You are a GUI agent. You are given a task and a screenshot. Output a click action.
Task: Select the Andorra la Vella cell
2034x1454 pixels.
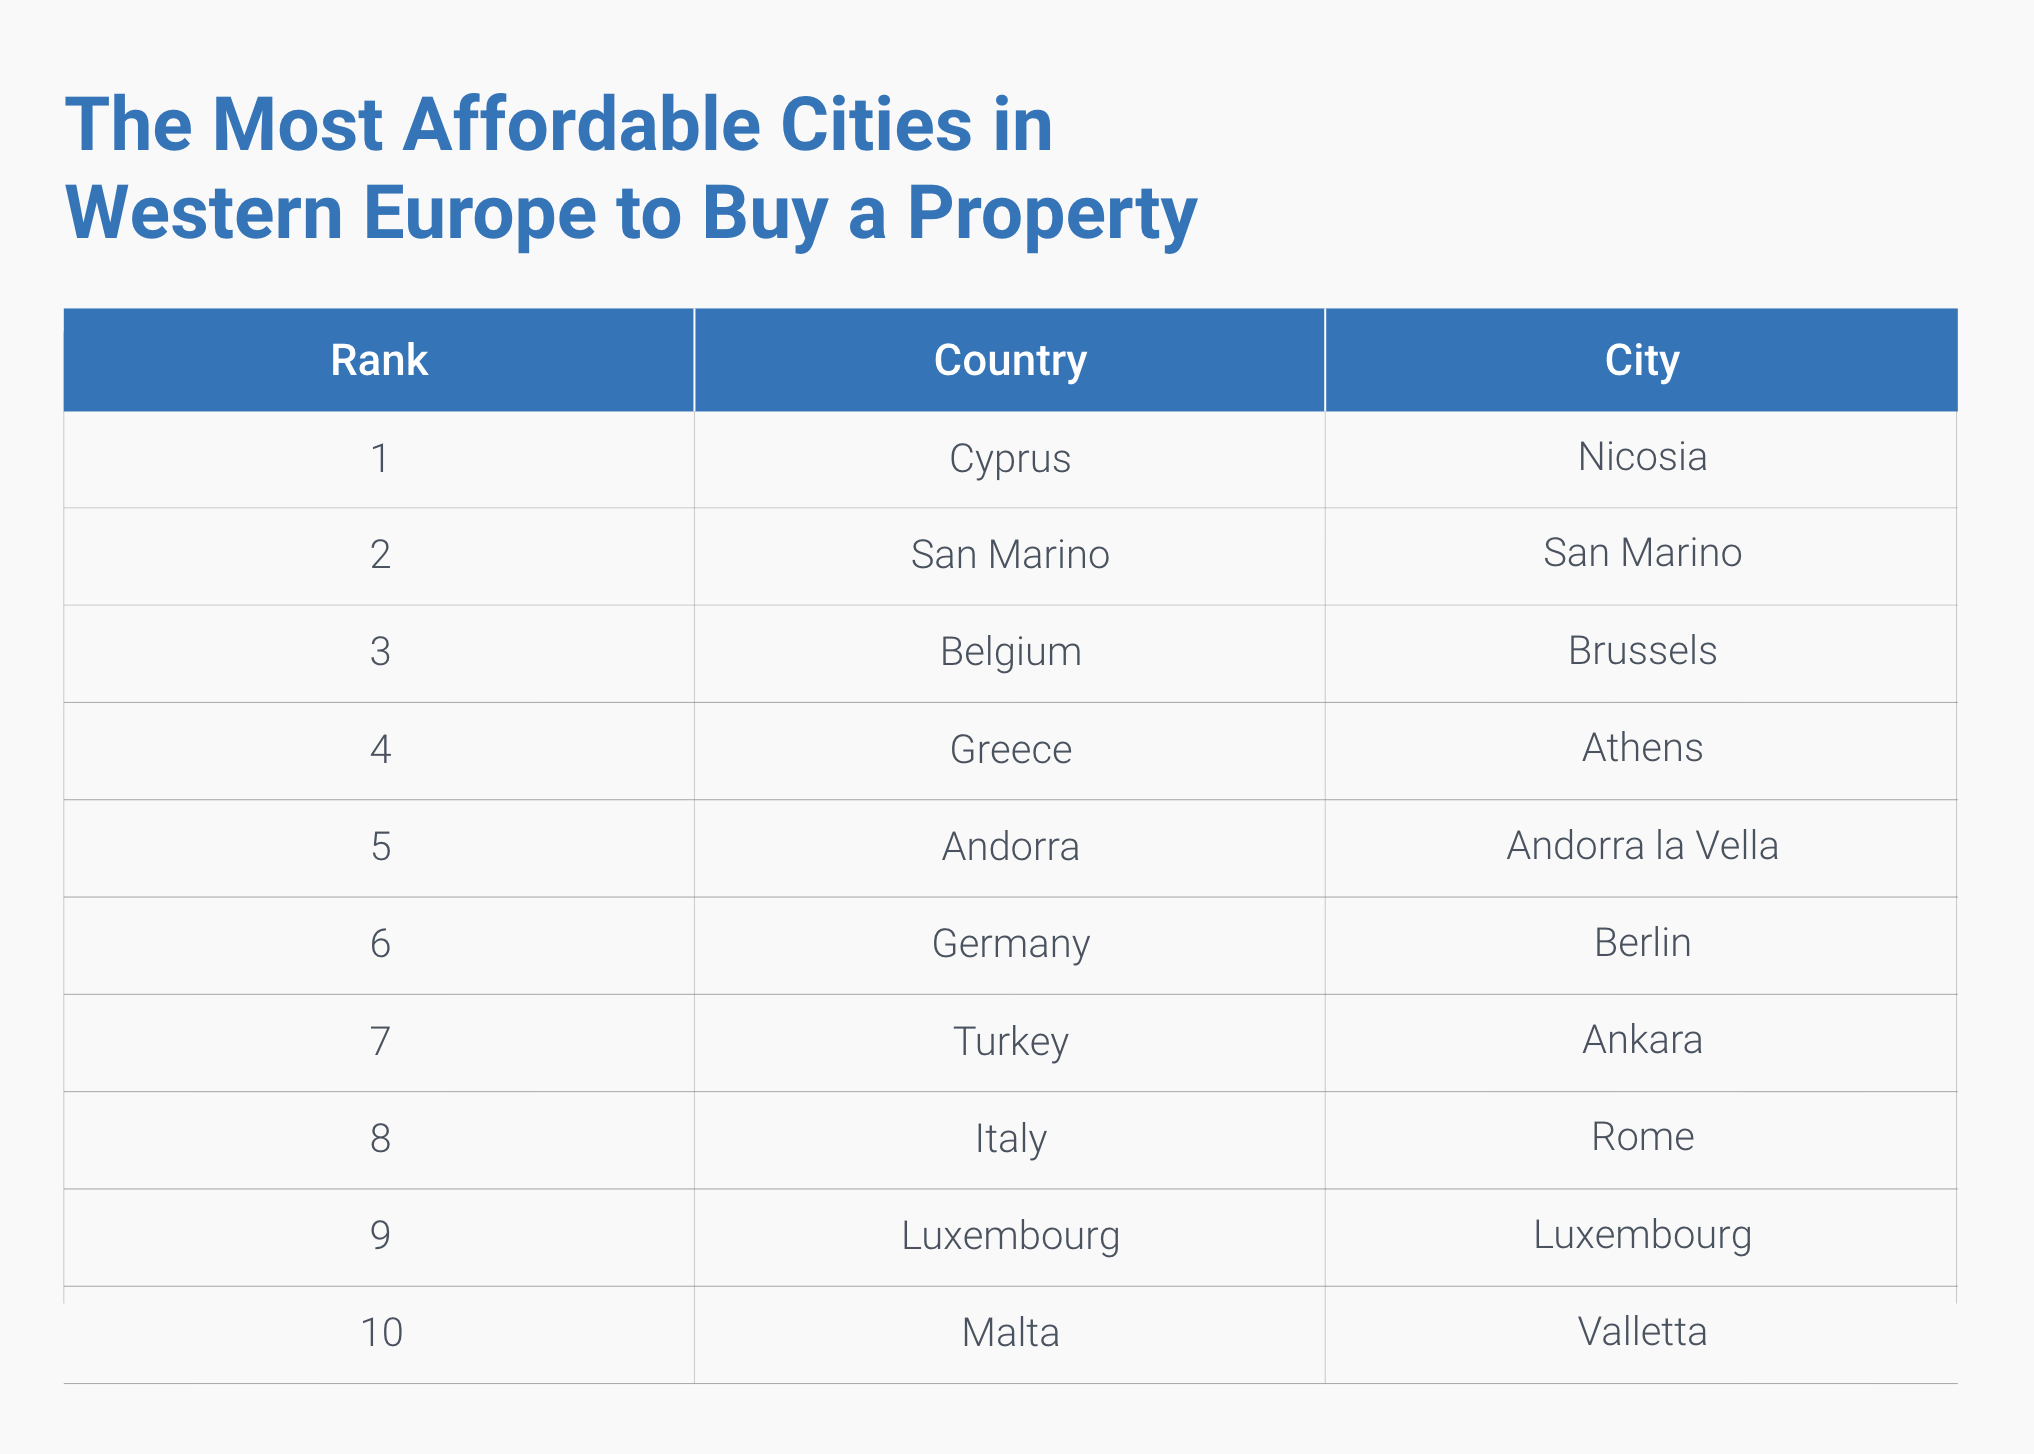point(1642,846)
